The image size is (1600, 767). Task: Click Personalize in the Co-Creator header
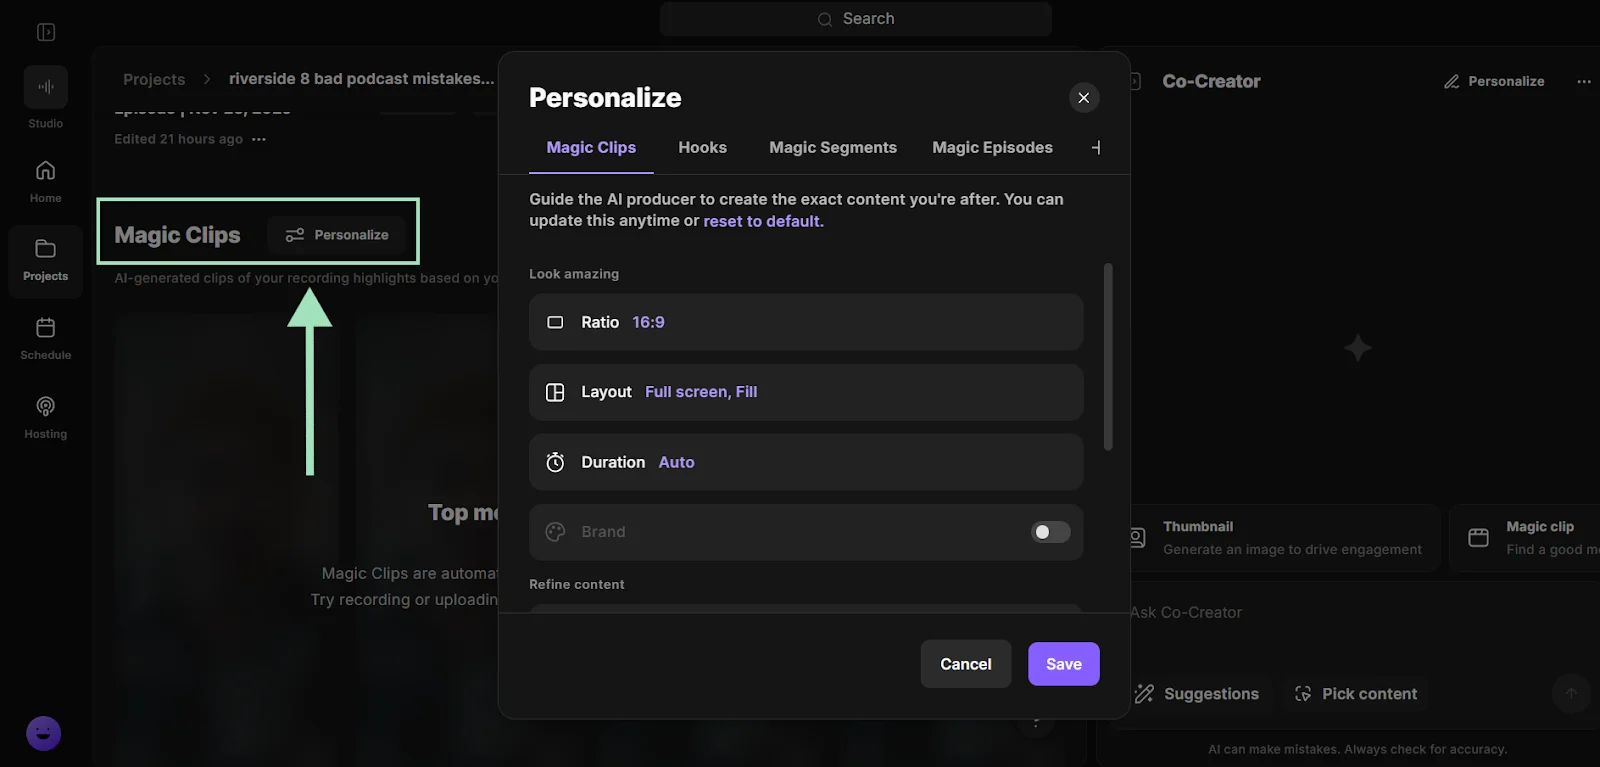(1494, 81)
